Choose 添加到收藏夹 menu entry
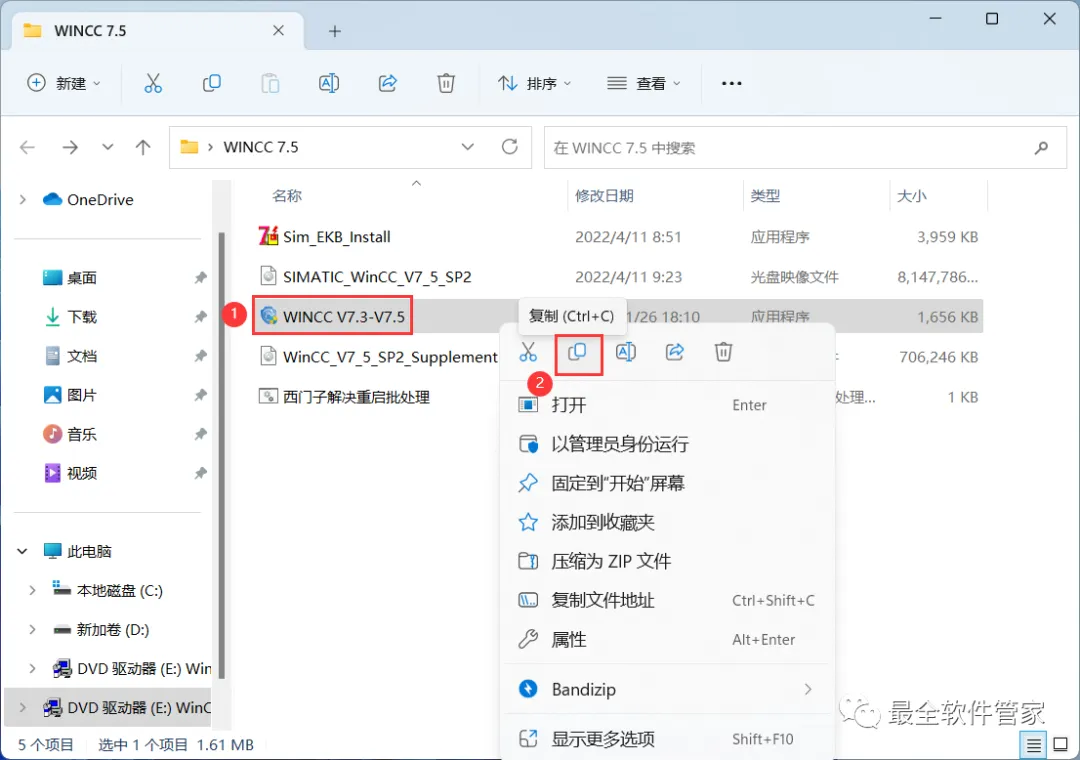The image size is (1080, 760). tap(667, 522)
